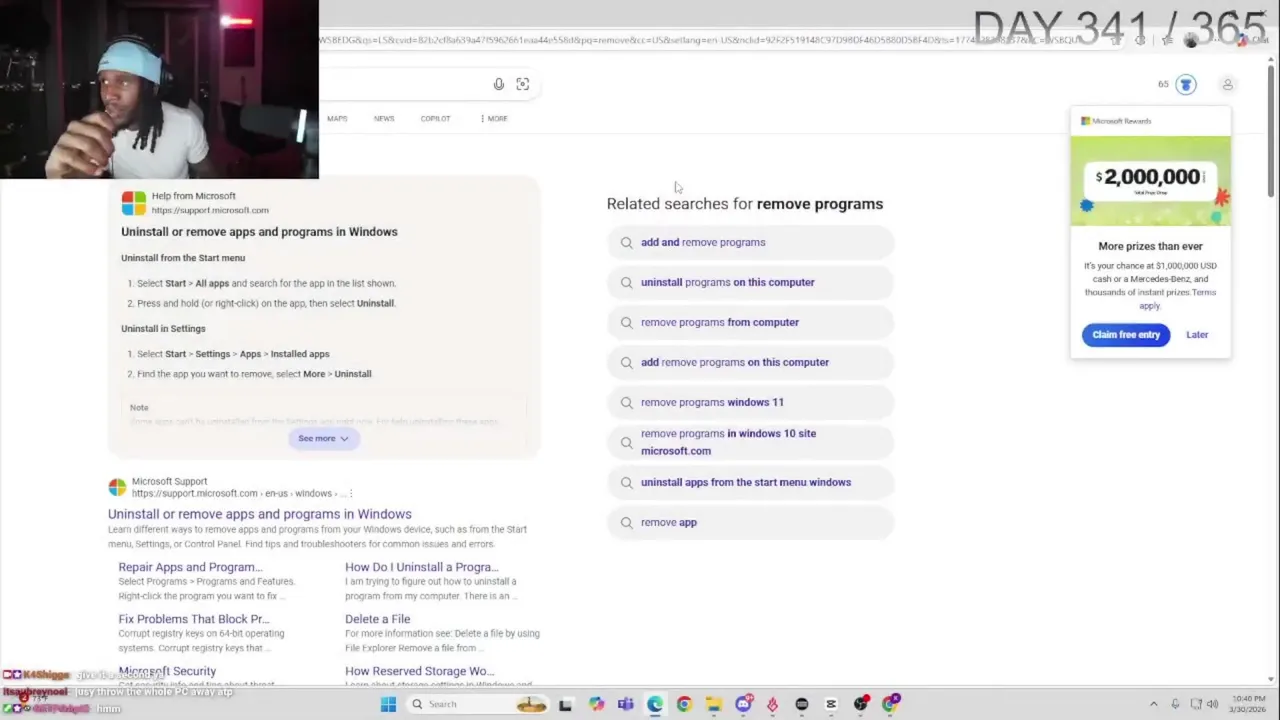Image resolution: width=1280 pixels, height=720 pixels.
Task: Dismiss rewards promo with Later
Action: tap(1197, 335)
